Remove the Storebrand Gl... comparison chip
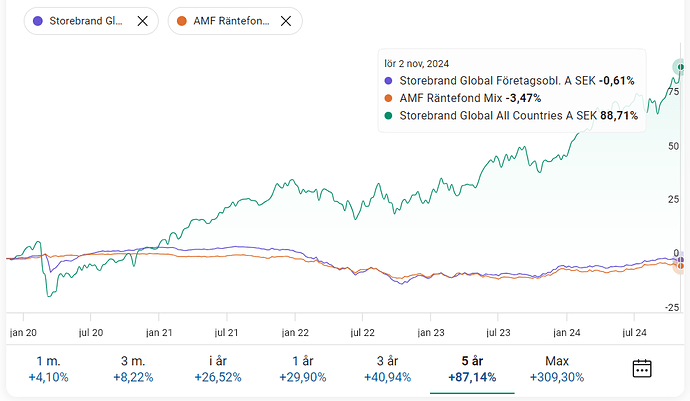The height and width of the screenshot is (401, 690). 142,21
